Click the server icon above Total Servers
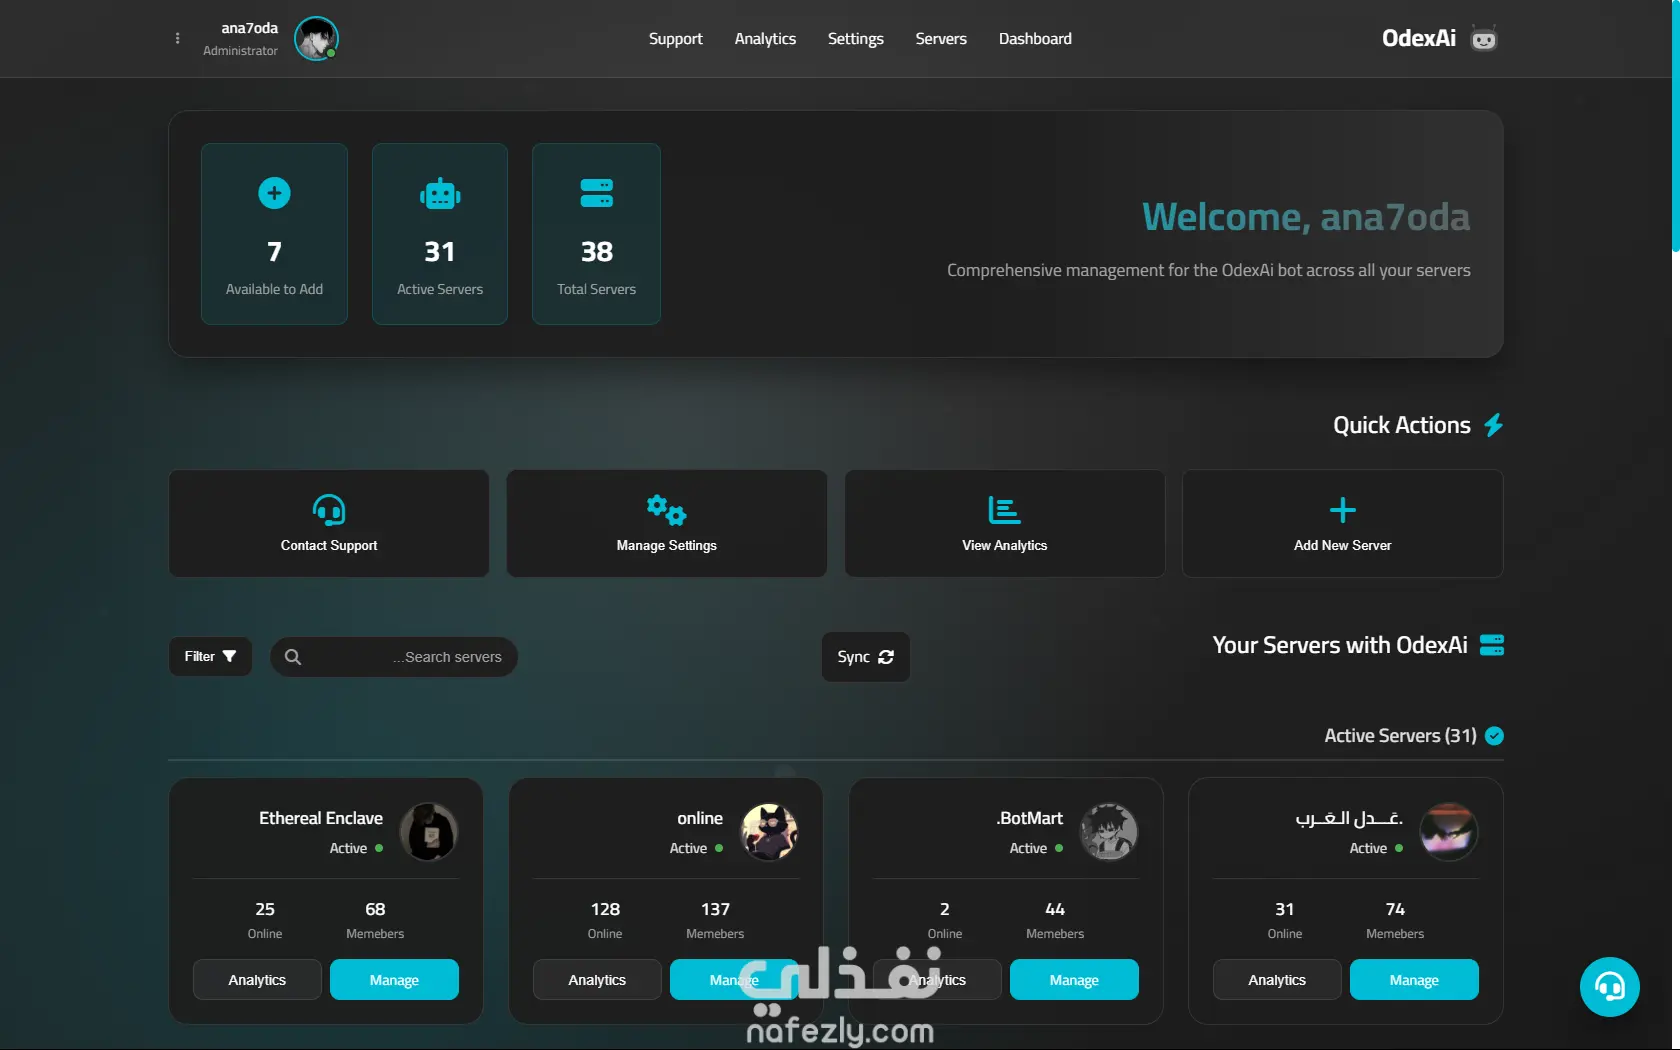Image resolution: width=1680 pixels, height=1050 pixels. point(597,193)
